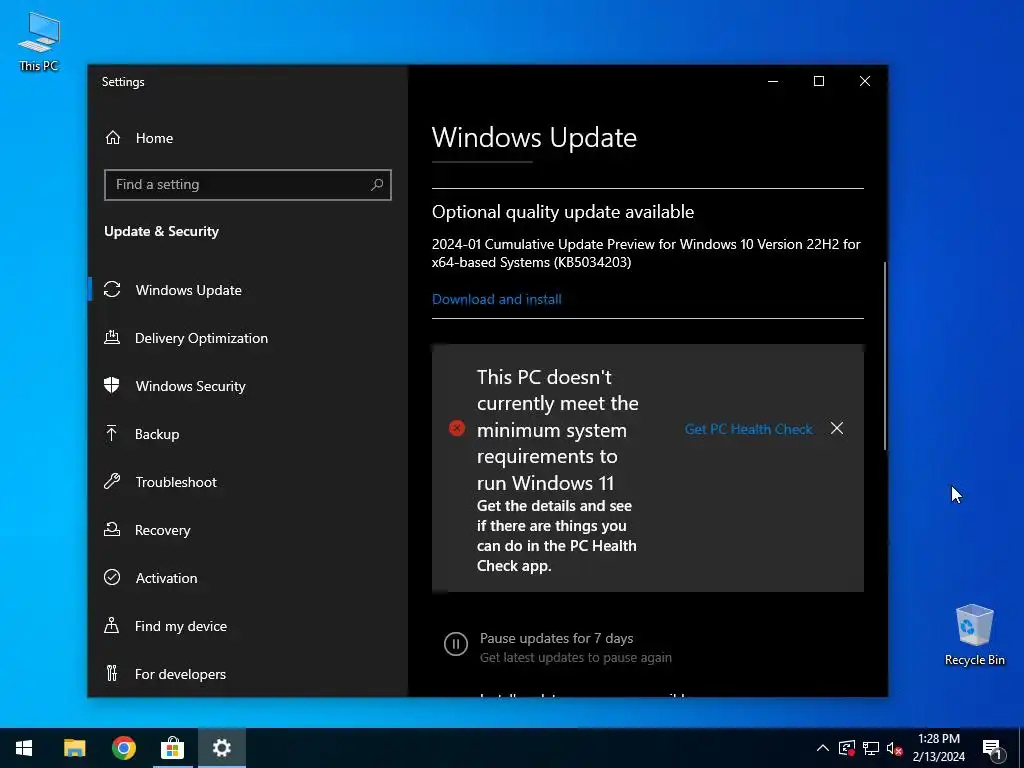Launch Google Chrome from the taskbar
This screenshot has height=768, width=1024.
tap(123, 748)
